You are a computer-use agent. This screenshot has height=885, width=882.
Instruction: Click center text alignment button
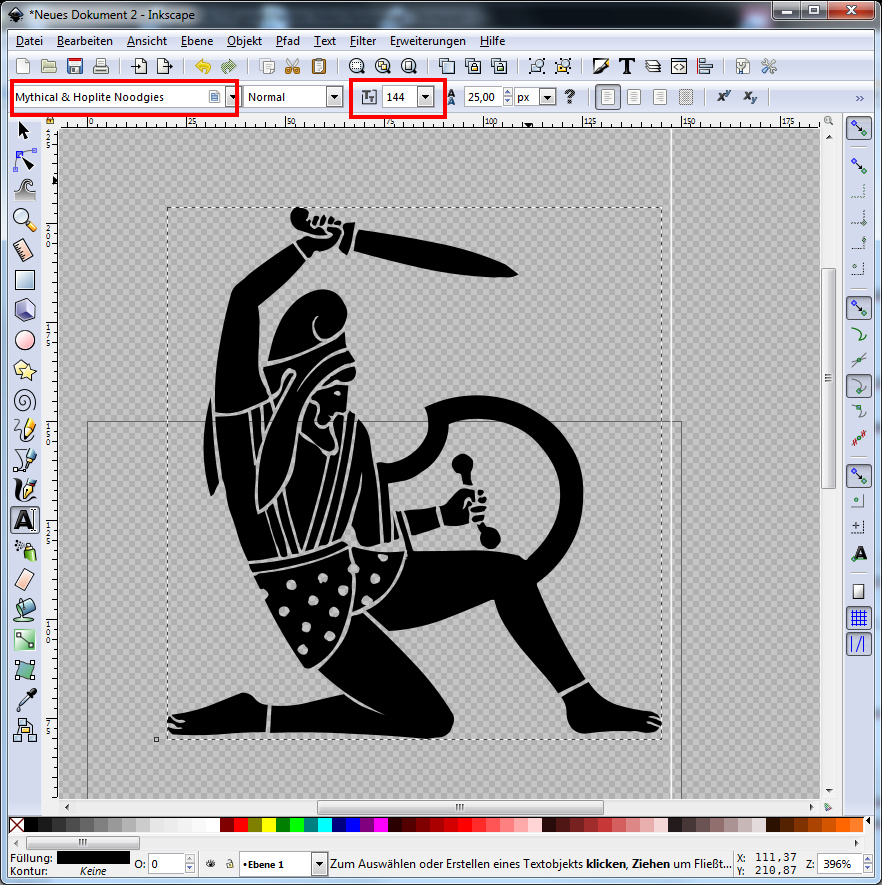[x=633, y=97]
